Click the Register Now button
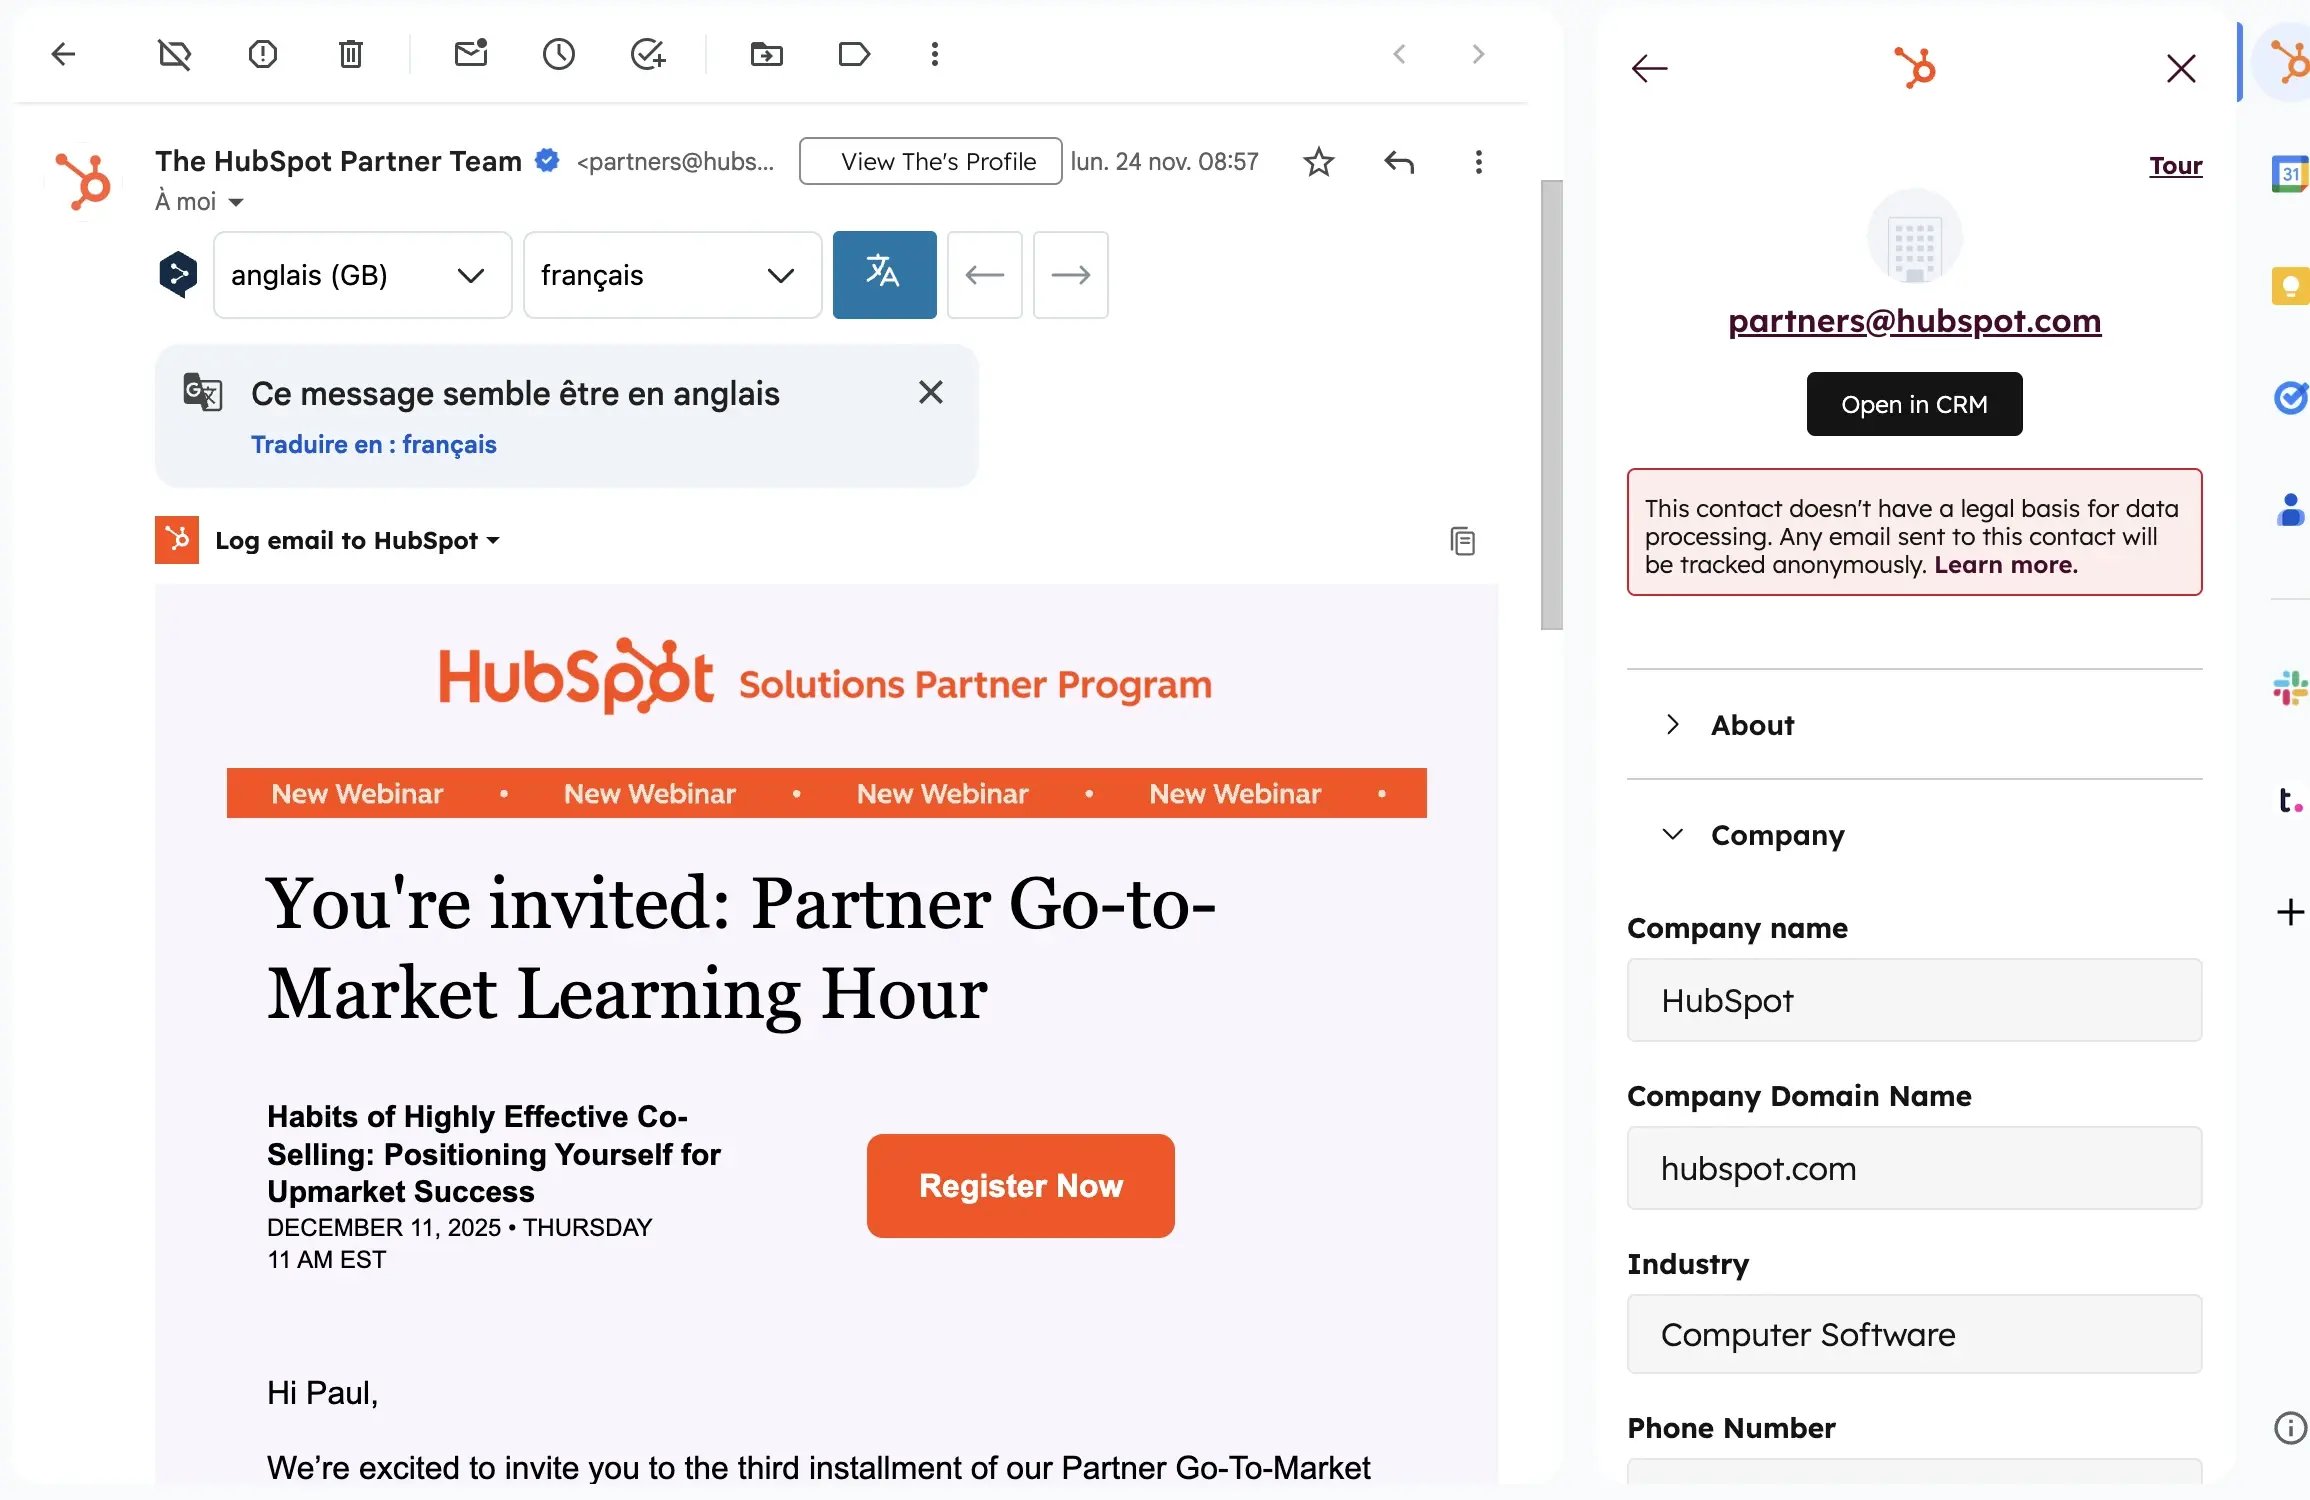The height and width of the screenshot is (1500, 2310). 1020,1185
